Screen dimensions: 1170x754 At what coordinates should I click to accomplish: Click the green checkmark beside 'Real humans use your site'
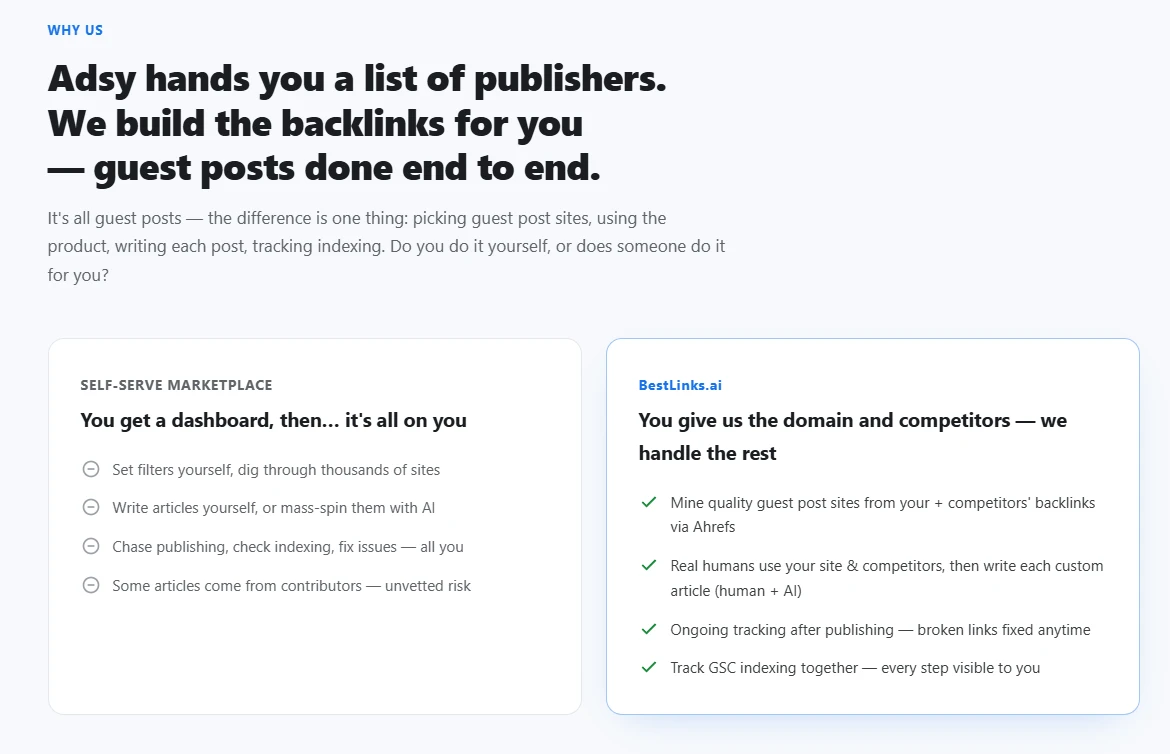tap(648, 565)
